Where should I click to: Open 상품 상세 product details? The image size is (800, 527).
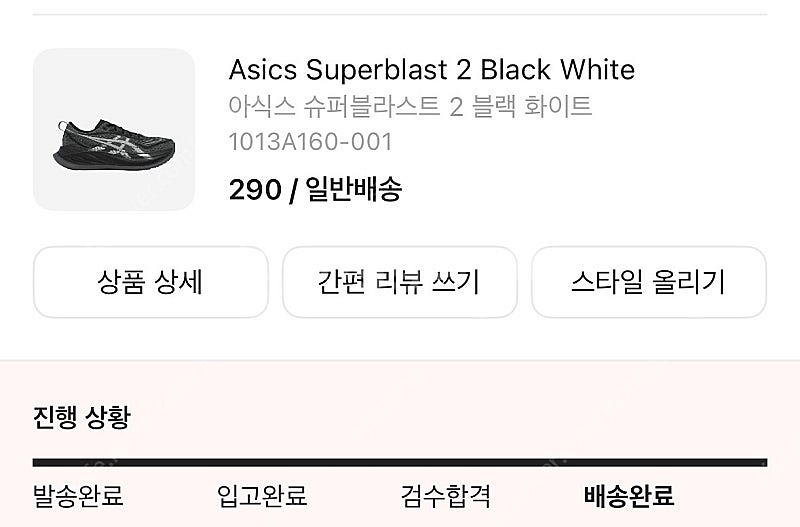(151, 282)
